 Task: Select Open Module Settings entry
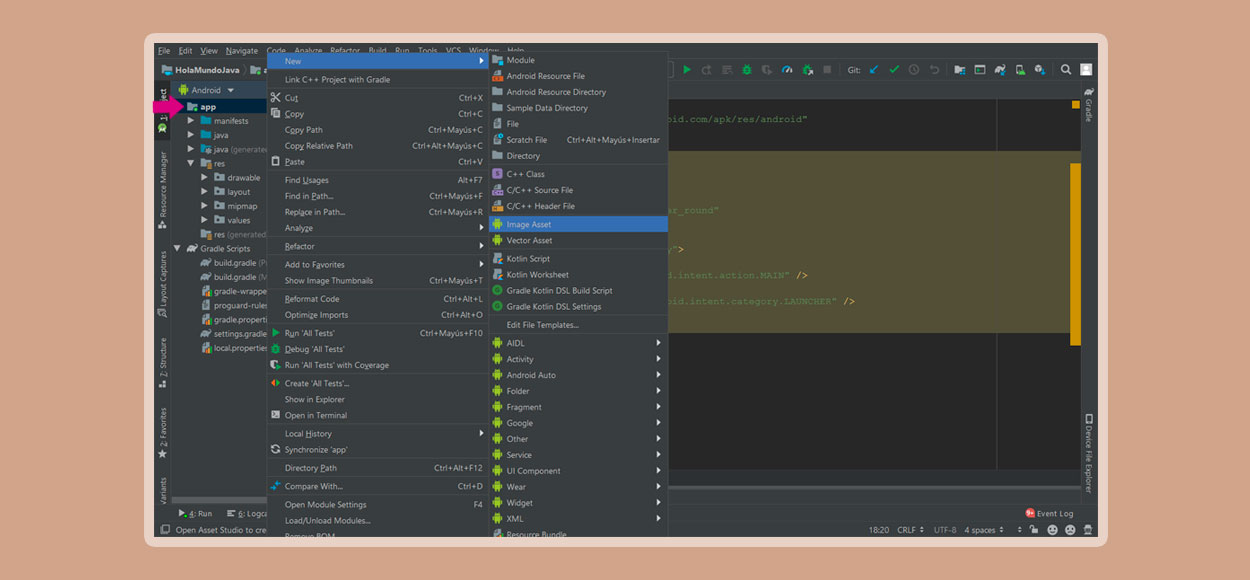377,505
